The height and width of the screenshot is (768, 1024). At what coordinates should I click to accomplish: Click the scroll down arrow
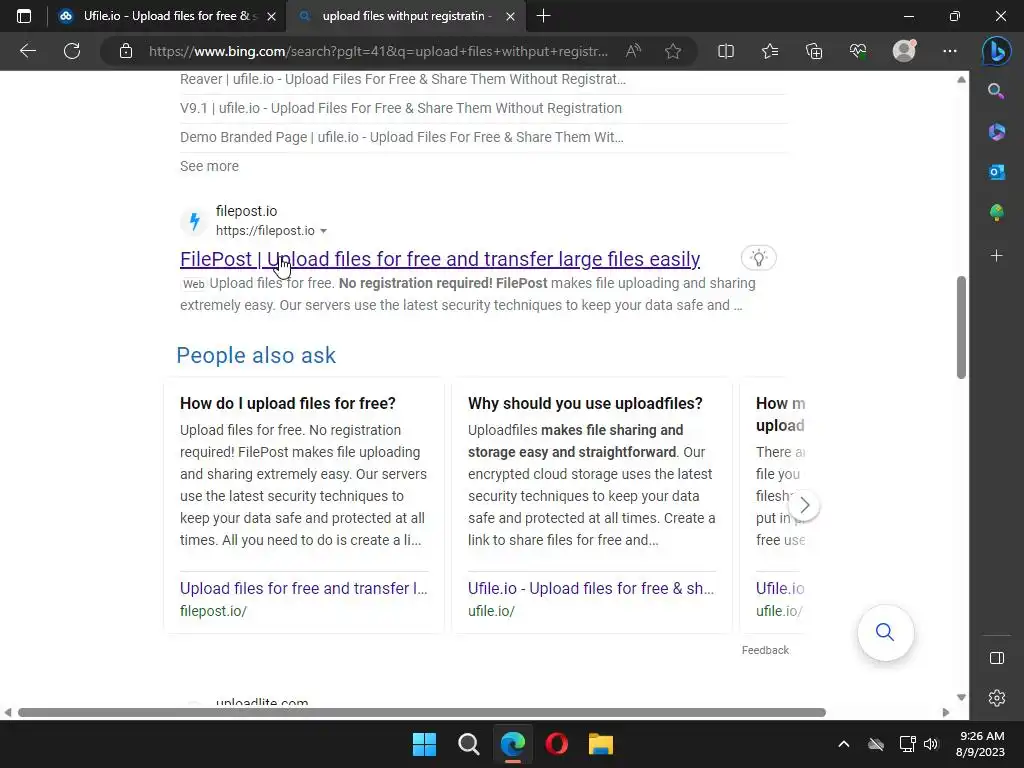961,697
